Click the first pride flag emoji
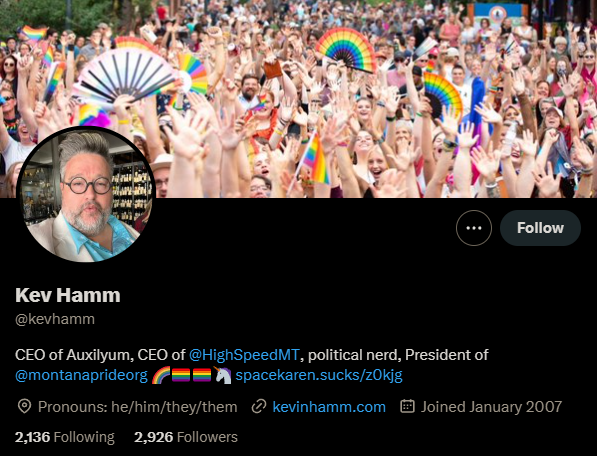 coord(181,375)
